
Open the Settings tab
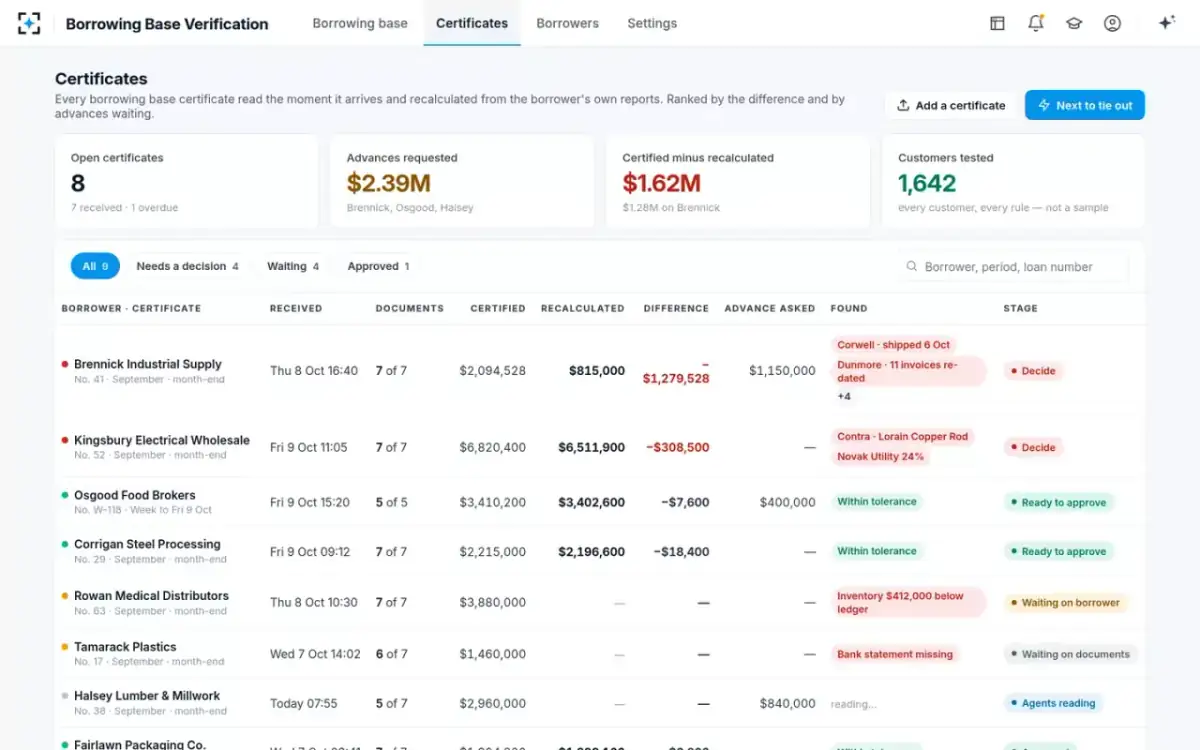(x=652, y=23)
